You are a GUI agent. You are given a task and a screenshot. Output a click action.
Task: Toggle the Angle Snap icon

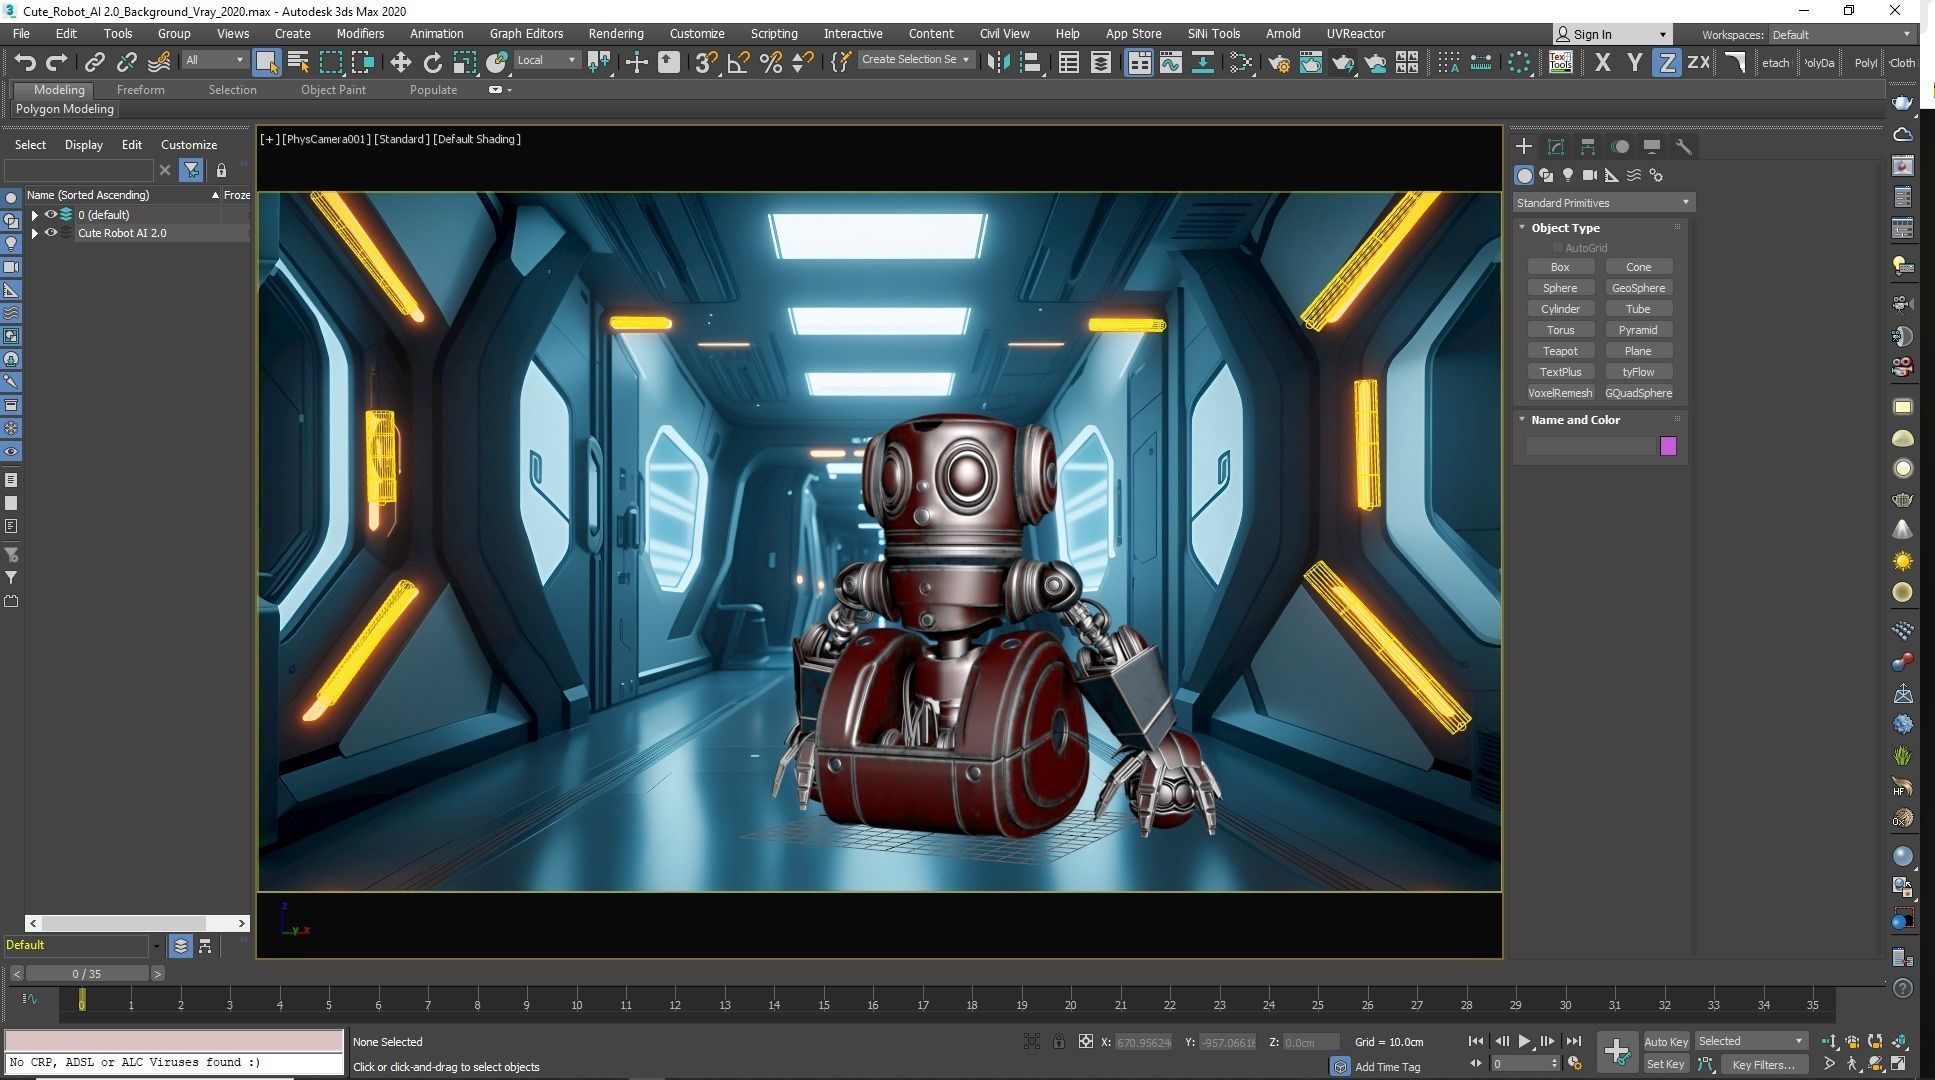point(738,63)
